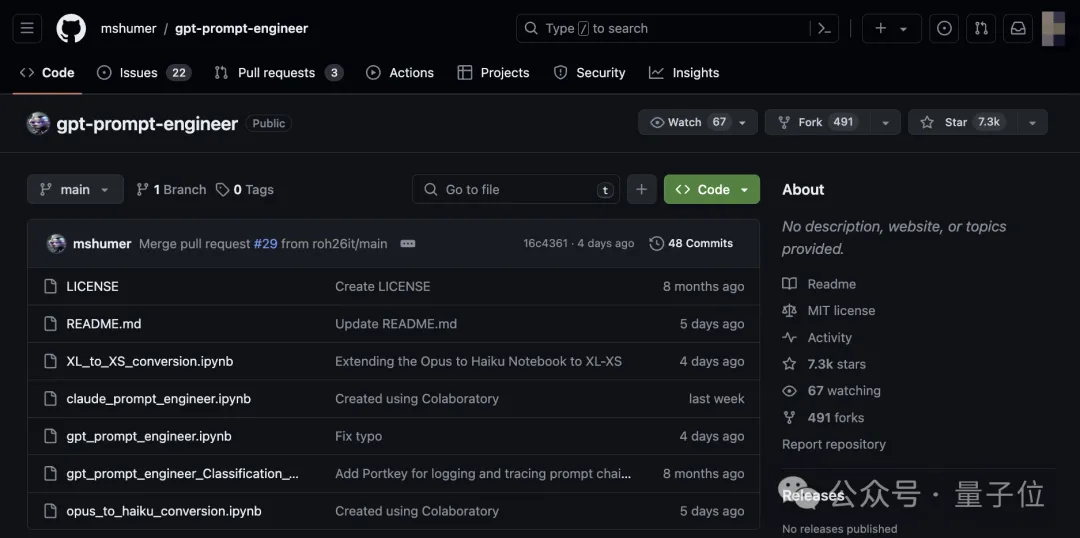The width and height of the screenshot is (1080, 538).
Task: Open the green Code dropdown
Action: pos(712,189)
